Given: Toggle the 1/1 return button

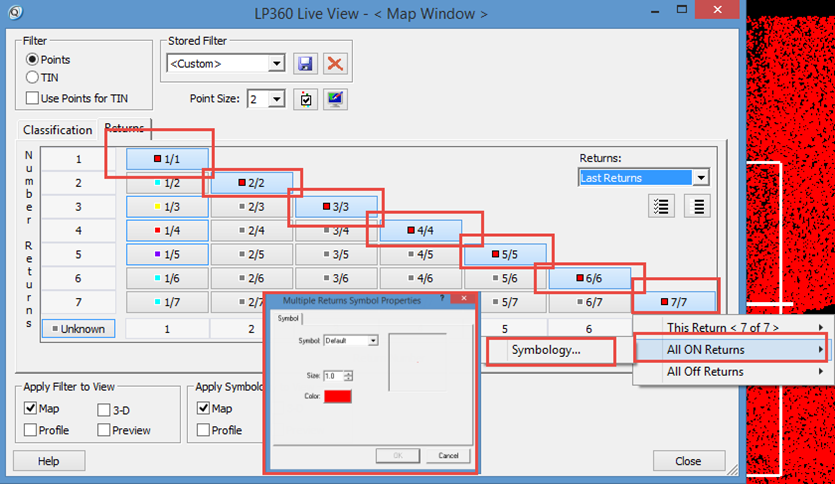Looking at the screenshot, I should point(167,159).
